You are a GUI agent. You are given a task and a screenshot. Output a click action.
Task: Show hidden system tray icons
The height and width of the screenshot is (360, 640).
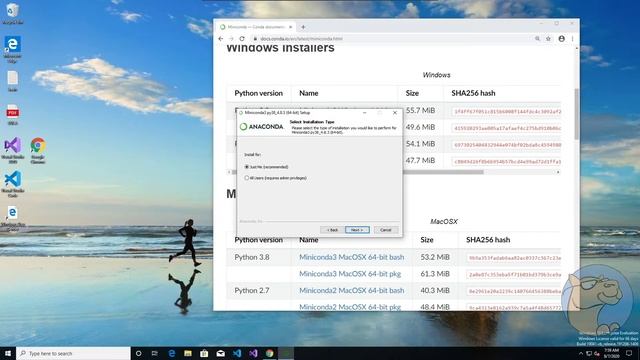point(581,353)
